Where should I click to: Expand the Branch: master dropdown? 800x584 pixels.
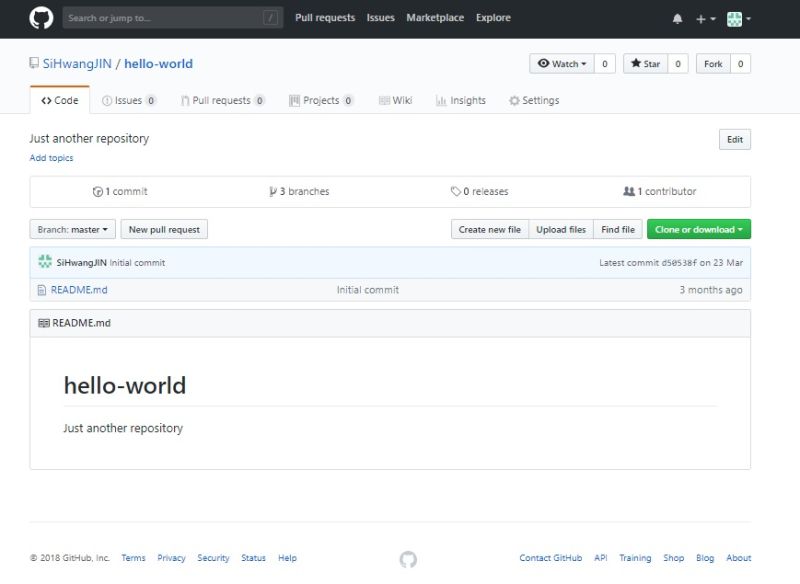click(x=72, y=230)
